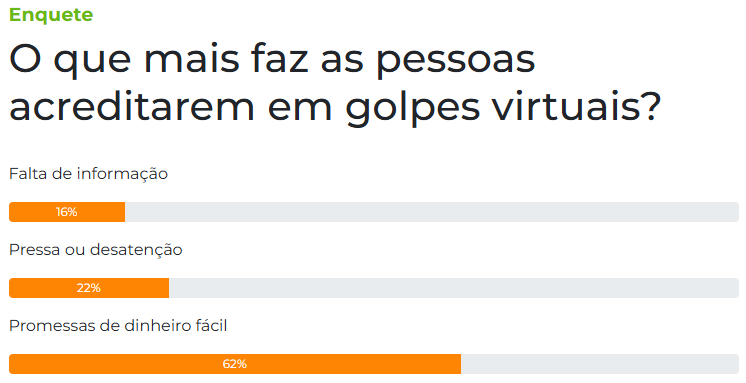Click the gray unfilled part of the Promessas de dinheiro fácil bar

[600, 364]
